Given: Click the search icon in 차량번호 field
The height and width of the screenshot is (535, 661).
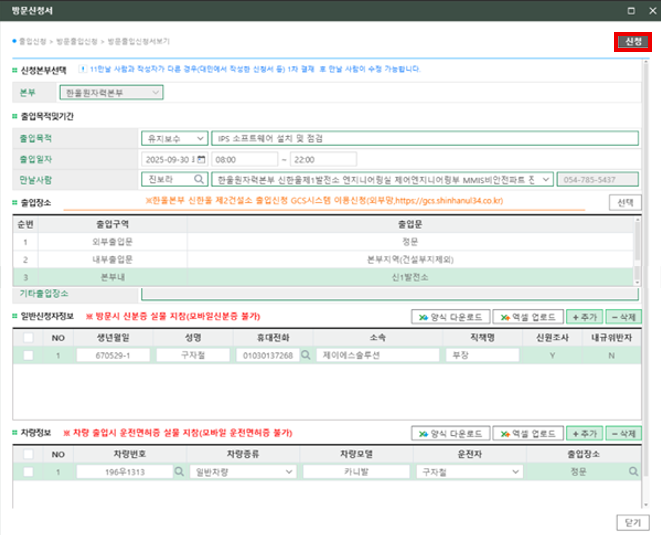Looking at the screenshot, I should (x=179, y=471).
